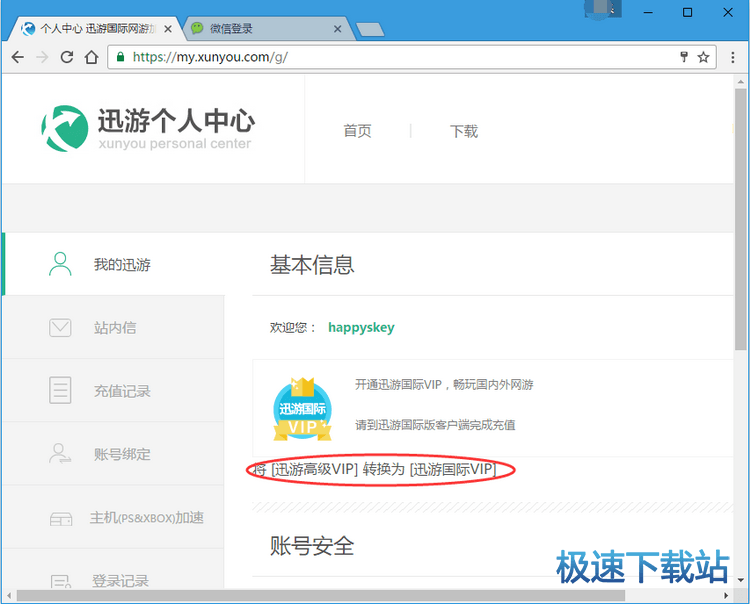
Task: Click the 基本信息 heading
Action: click(x=312, y=264)
